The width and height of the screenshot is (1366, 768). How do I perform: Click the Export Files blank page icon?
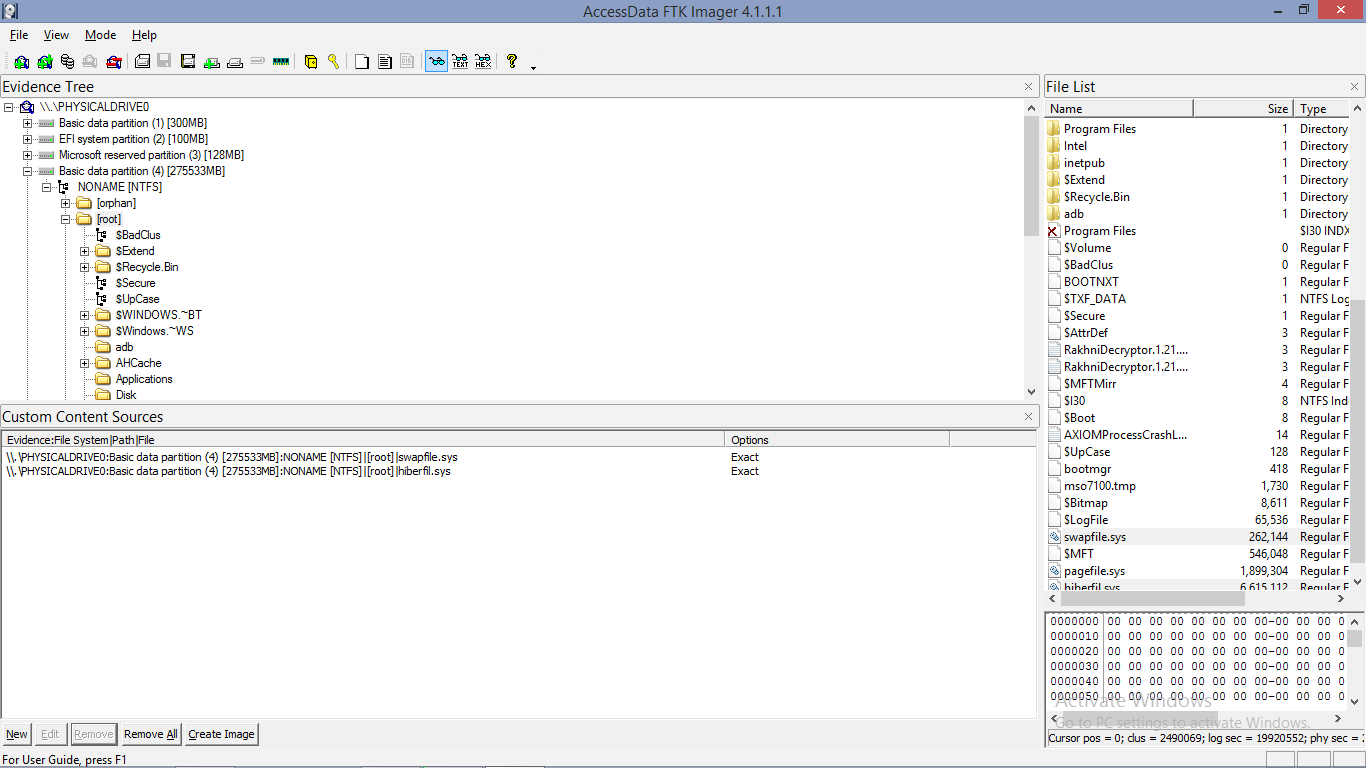(x=361, y=61)
